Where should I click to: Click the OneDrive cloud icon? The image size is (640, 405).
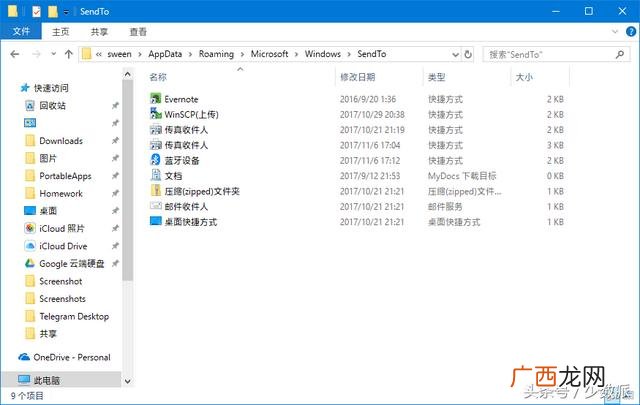(24, 357)
